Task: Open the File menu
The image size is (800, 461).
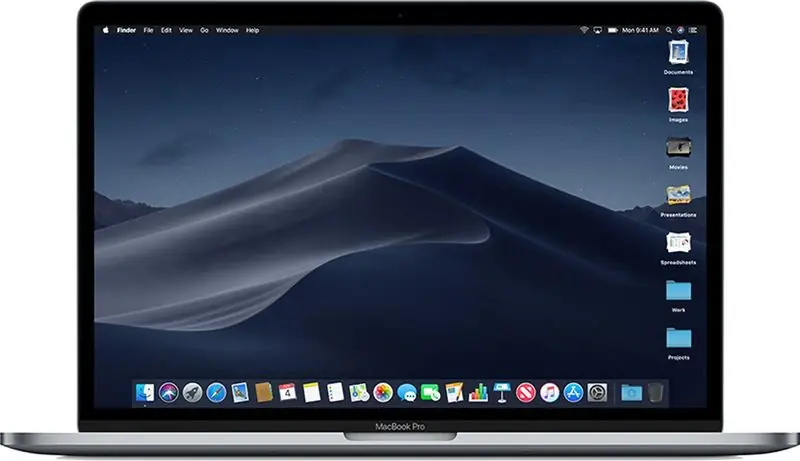Action: pyautogui.click(x=148, y=30)
